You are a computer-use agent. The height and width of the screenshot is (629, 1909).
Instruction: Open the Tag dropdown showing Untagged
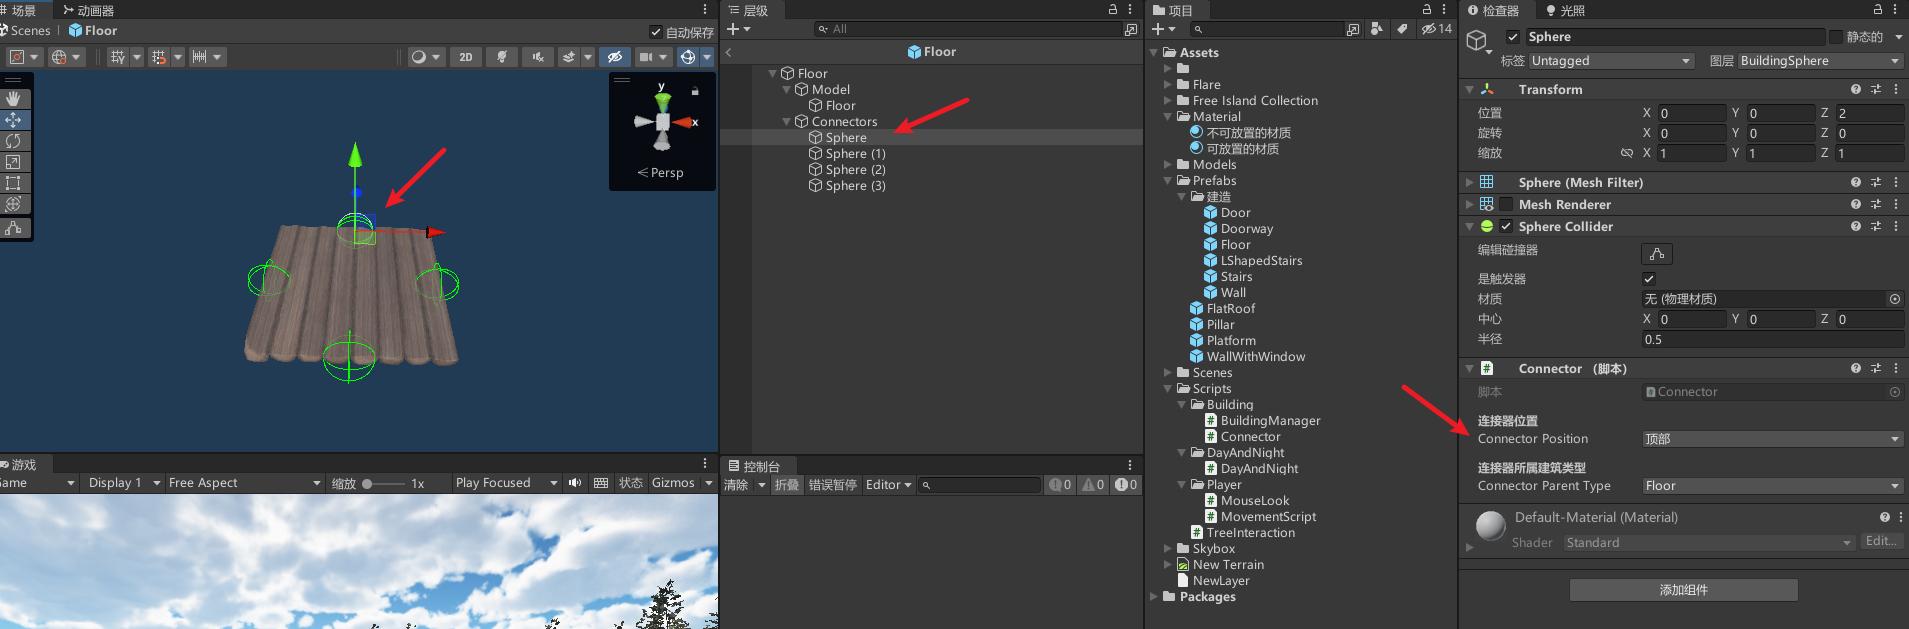coord(1611,61)
